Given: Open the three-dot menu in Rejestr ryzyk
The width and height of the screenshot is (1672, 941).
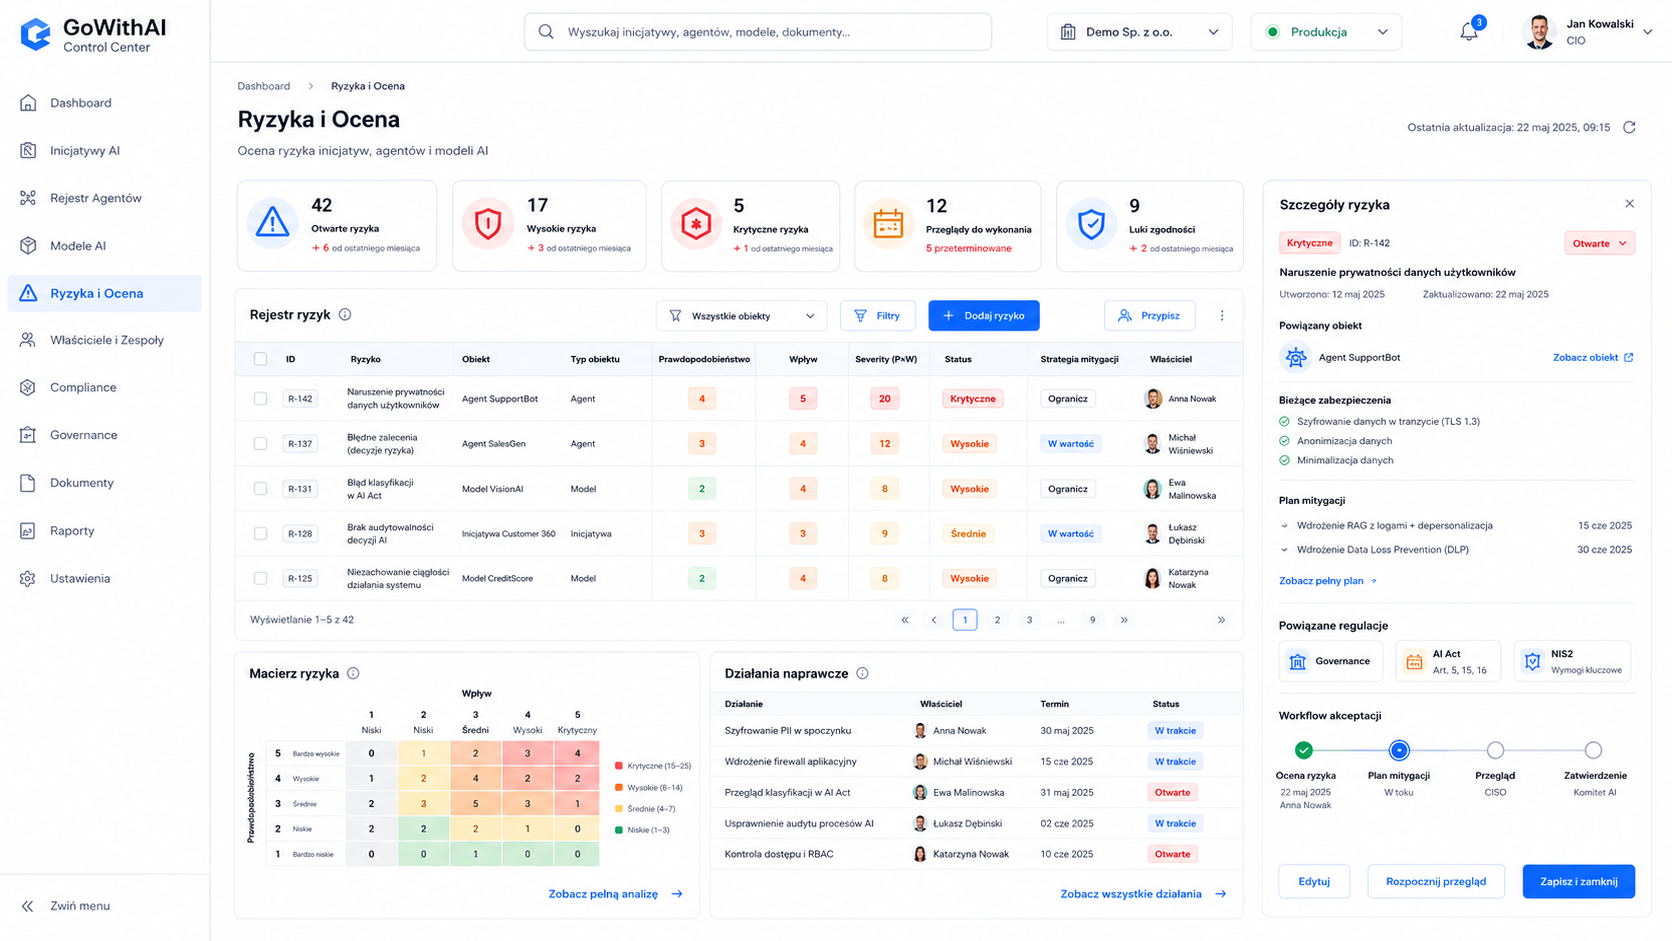Looking at the screenshot, I should click(1221, 316).
